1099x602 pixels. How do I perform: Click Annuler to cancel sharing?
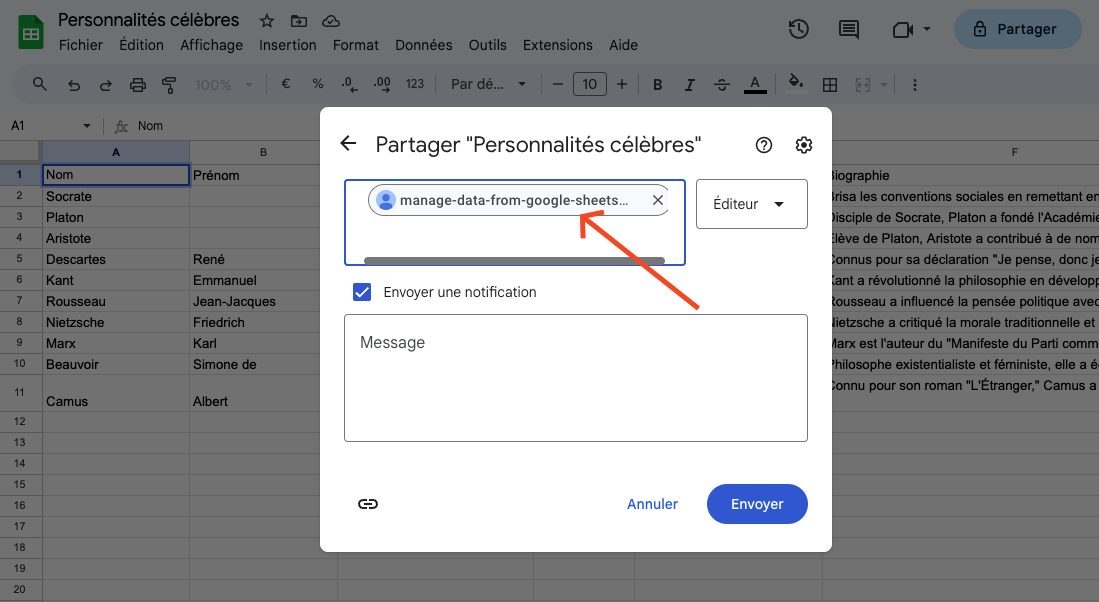(652, 504)
